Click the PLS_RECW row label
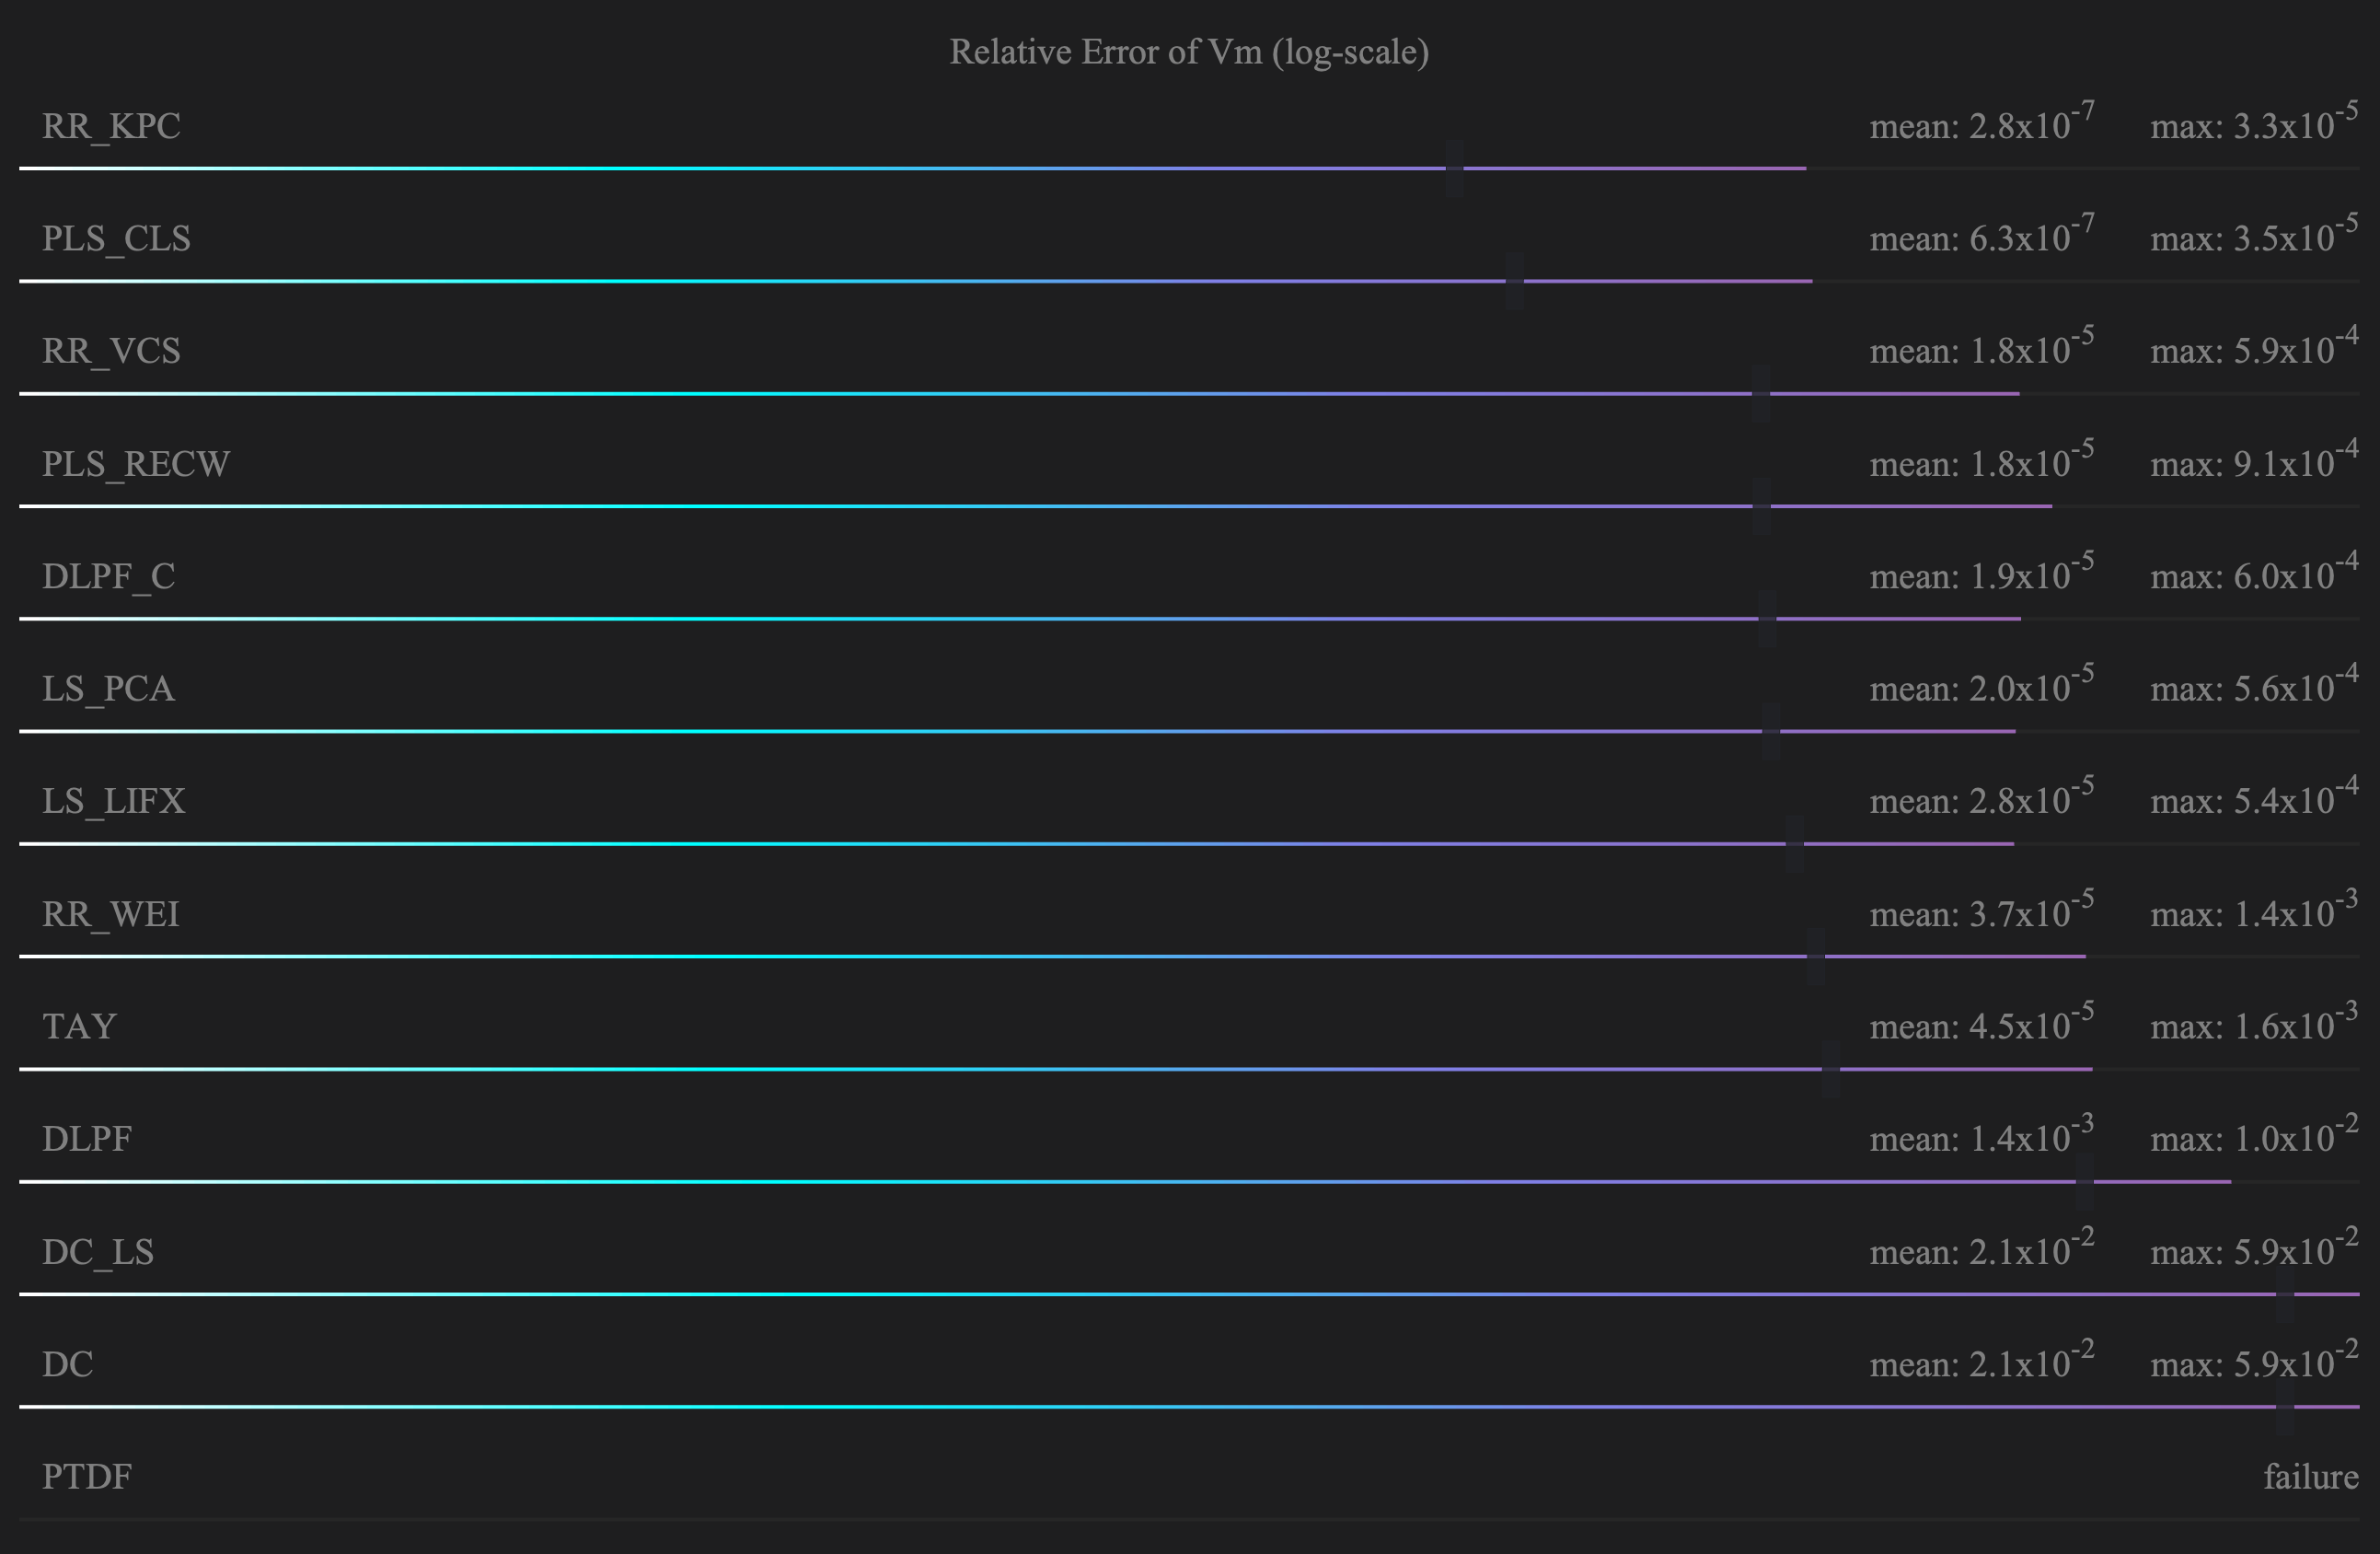The height and width of the screenshot is (1554, 2380). pyautogui.click(x=136, y=464)
